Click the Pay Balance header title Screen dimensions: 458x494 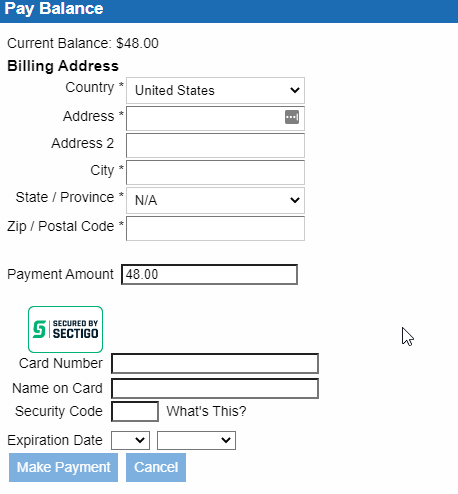click(54, 9)
